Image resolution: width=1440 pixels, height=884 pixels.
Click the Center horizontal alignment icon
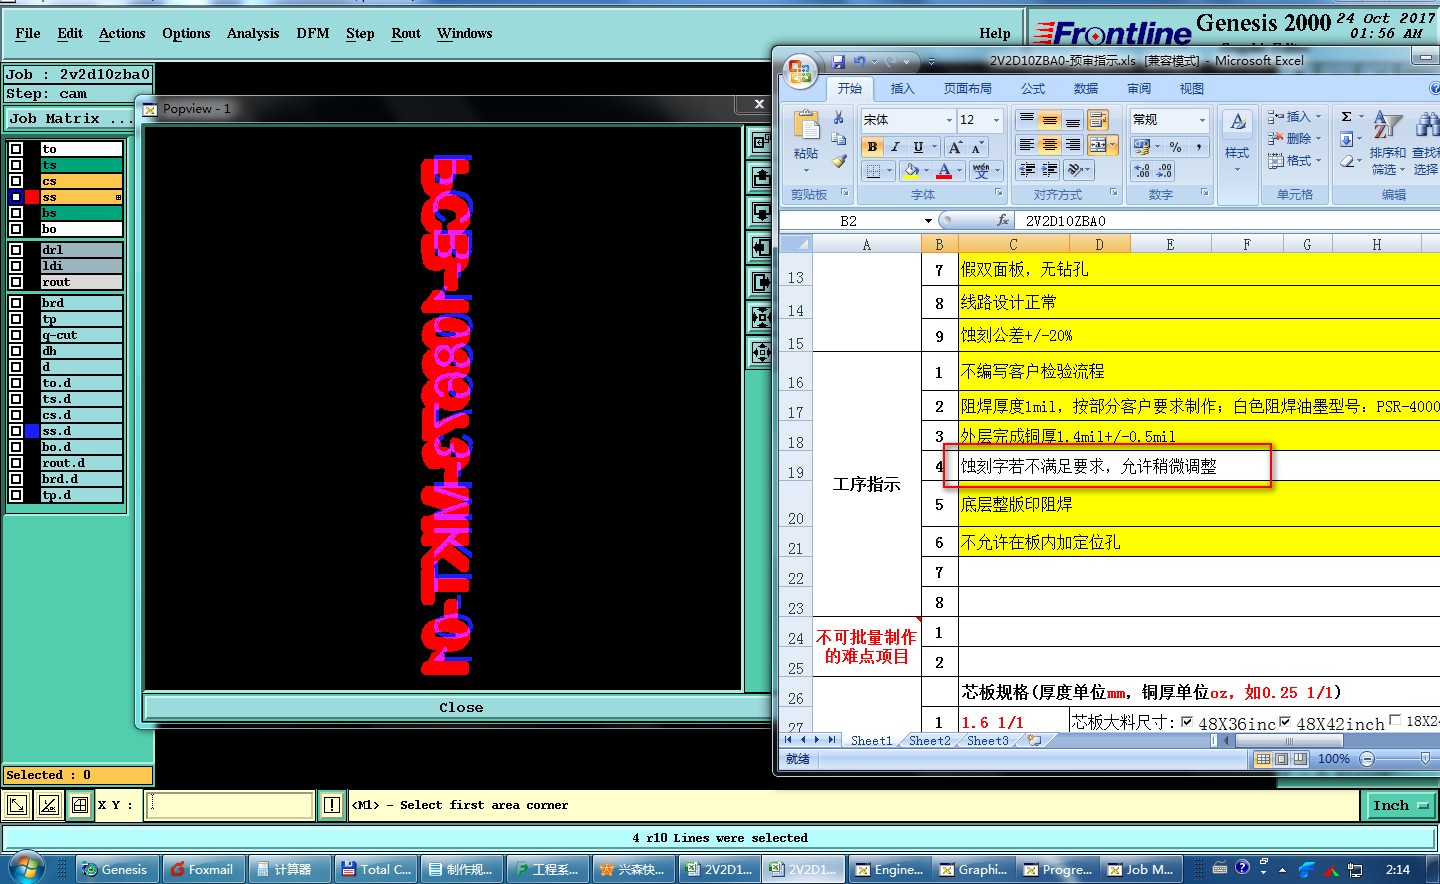pyautogui.click(x=1049, y=145)
